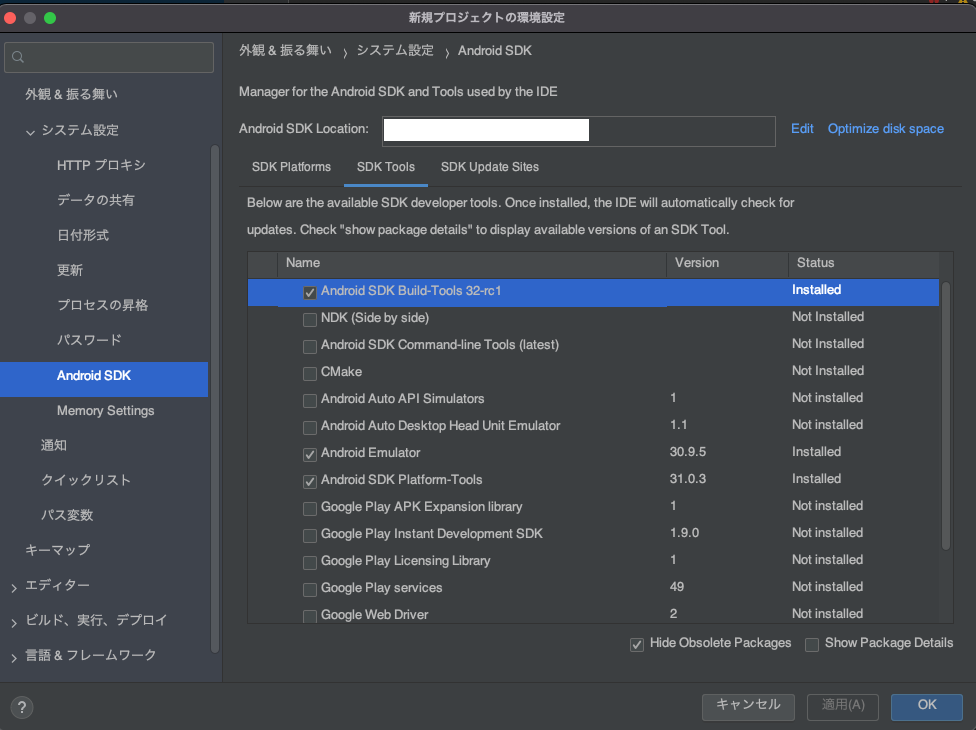The height and width of the screenshot is (730, 976).
Task: Click the キャンセル button
Action: click(748, 705)
